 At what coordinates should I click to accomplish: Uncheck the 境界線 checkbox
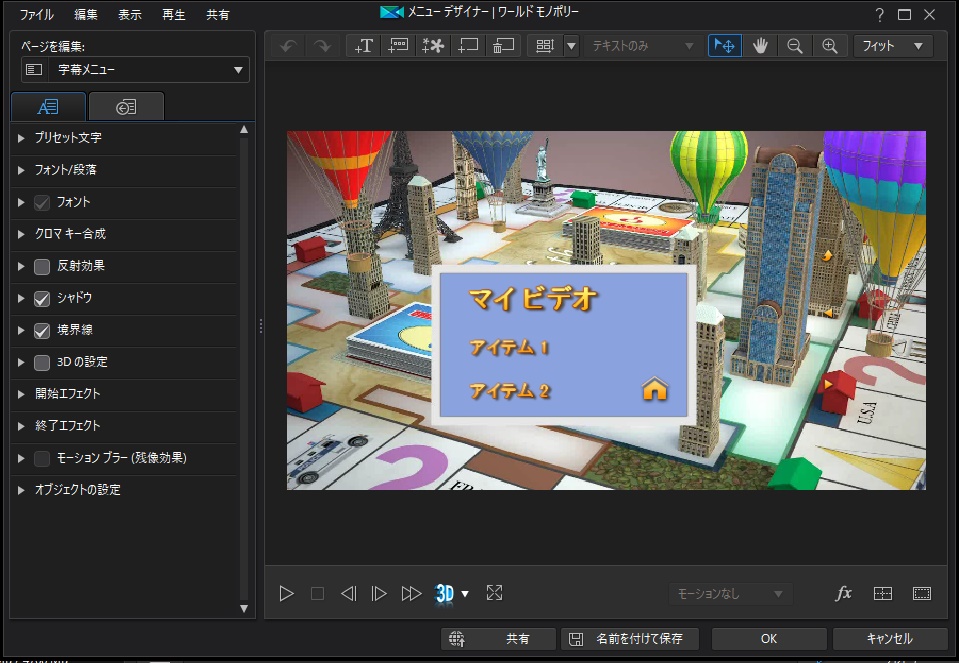(42, 330)
